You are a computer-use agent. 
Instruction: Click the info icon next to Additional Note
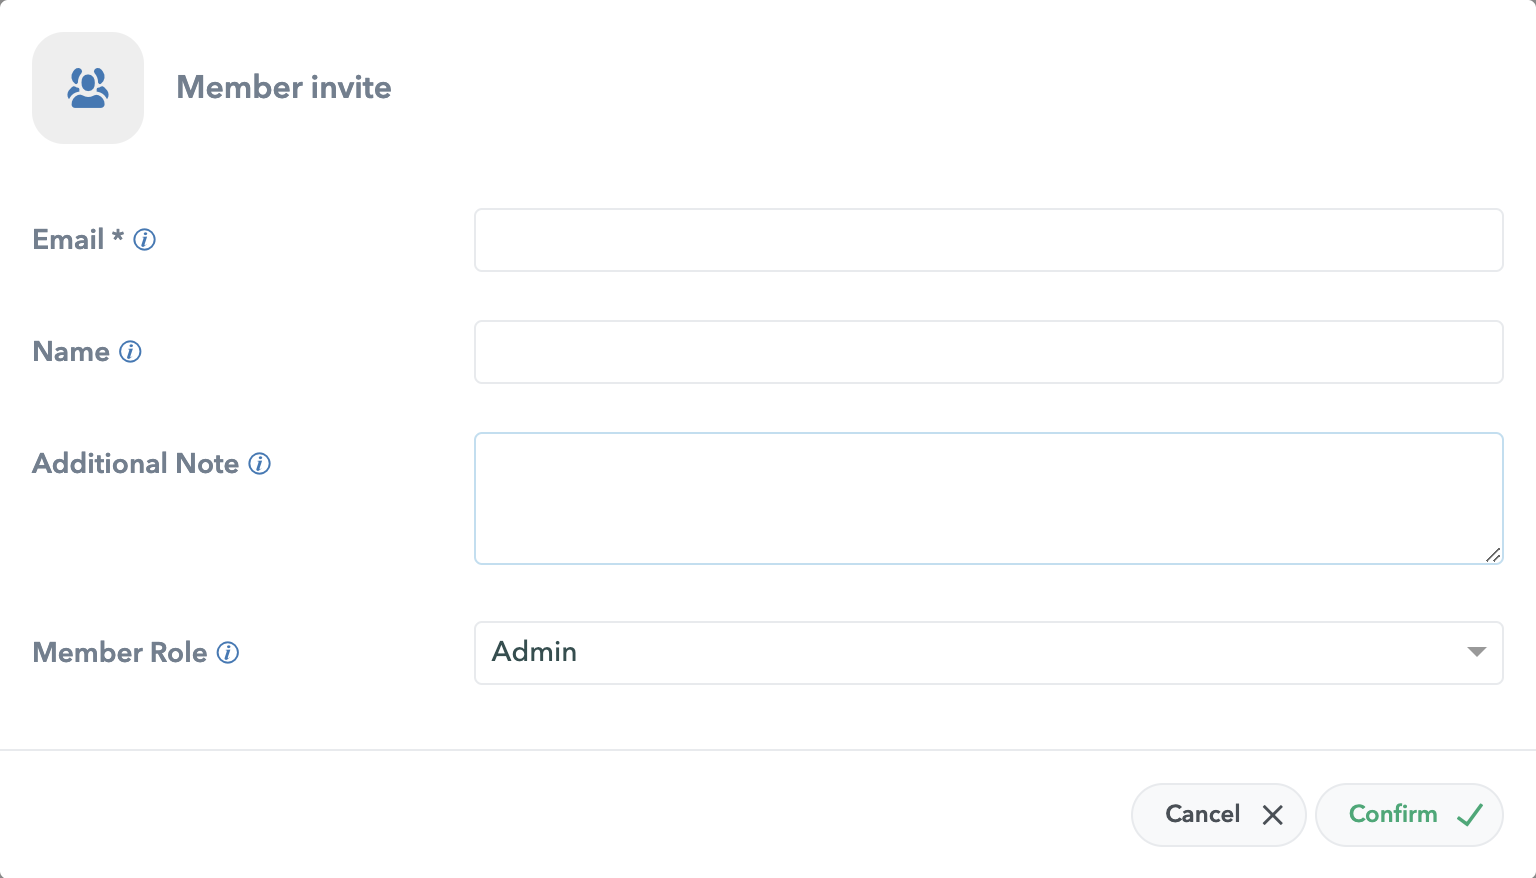tap(260, 464)
